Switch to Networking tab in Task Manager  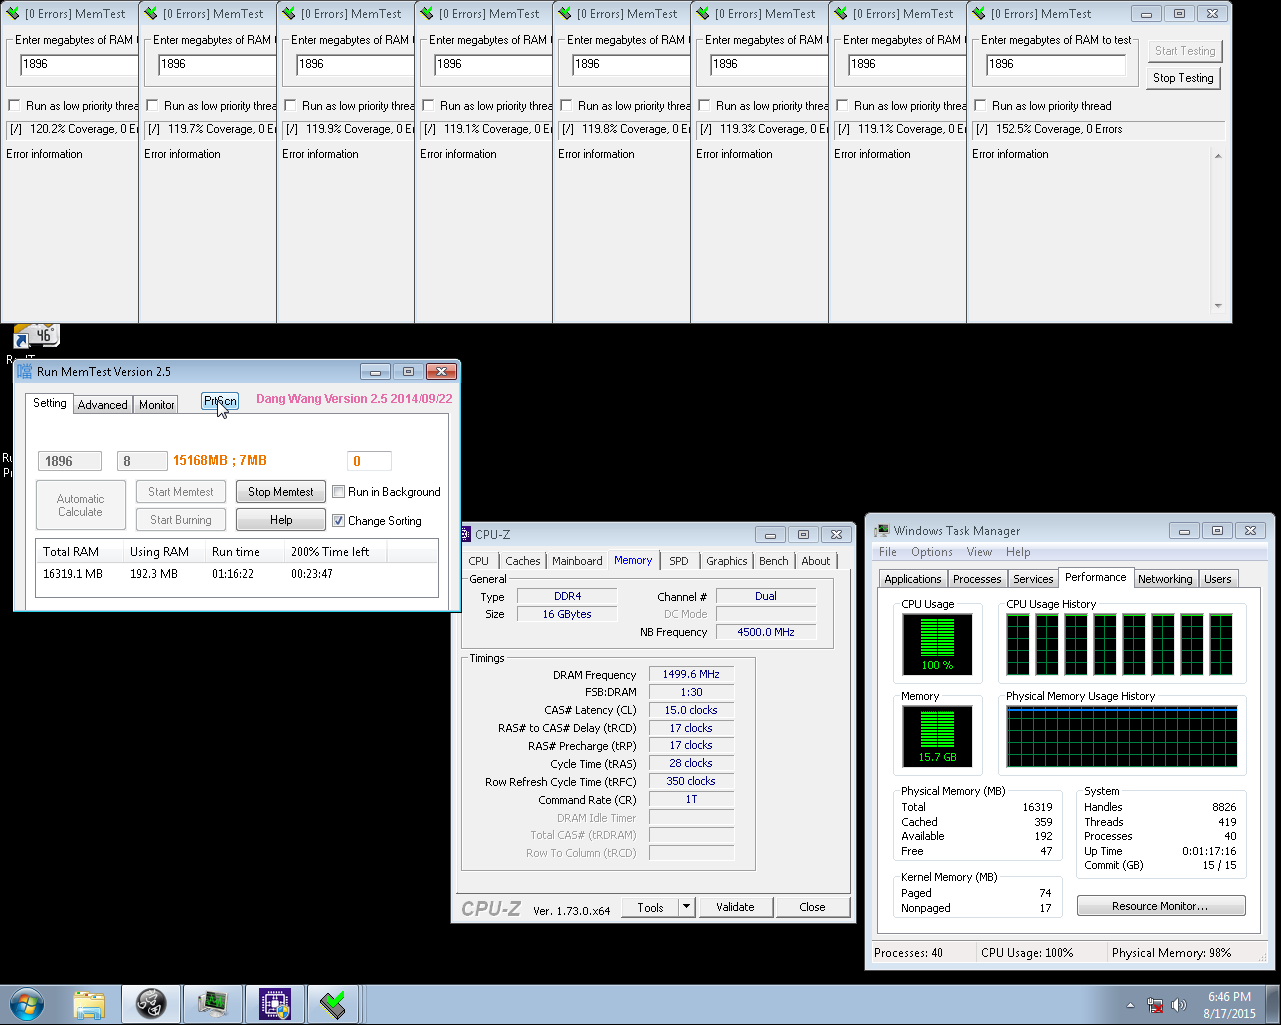click(1165, 579)
